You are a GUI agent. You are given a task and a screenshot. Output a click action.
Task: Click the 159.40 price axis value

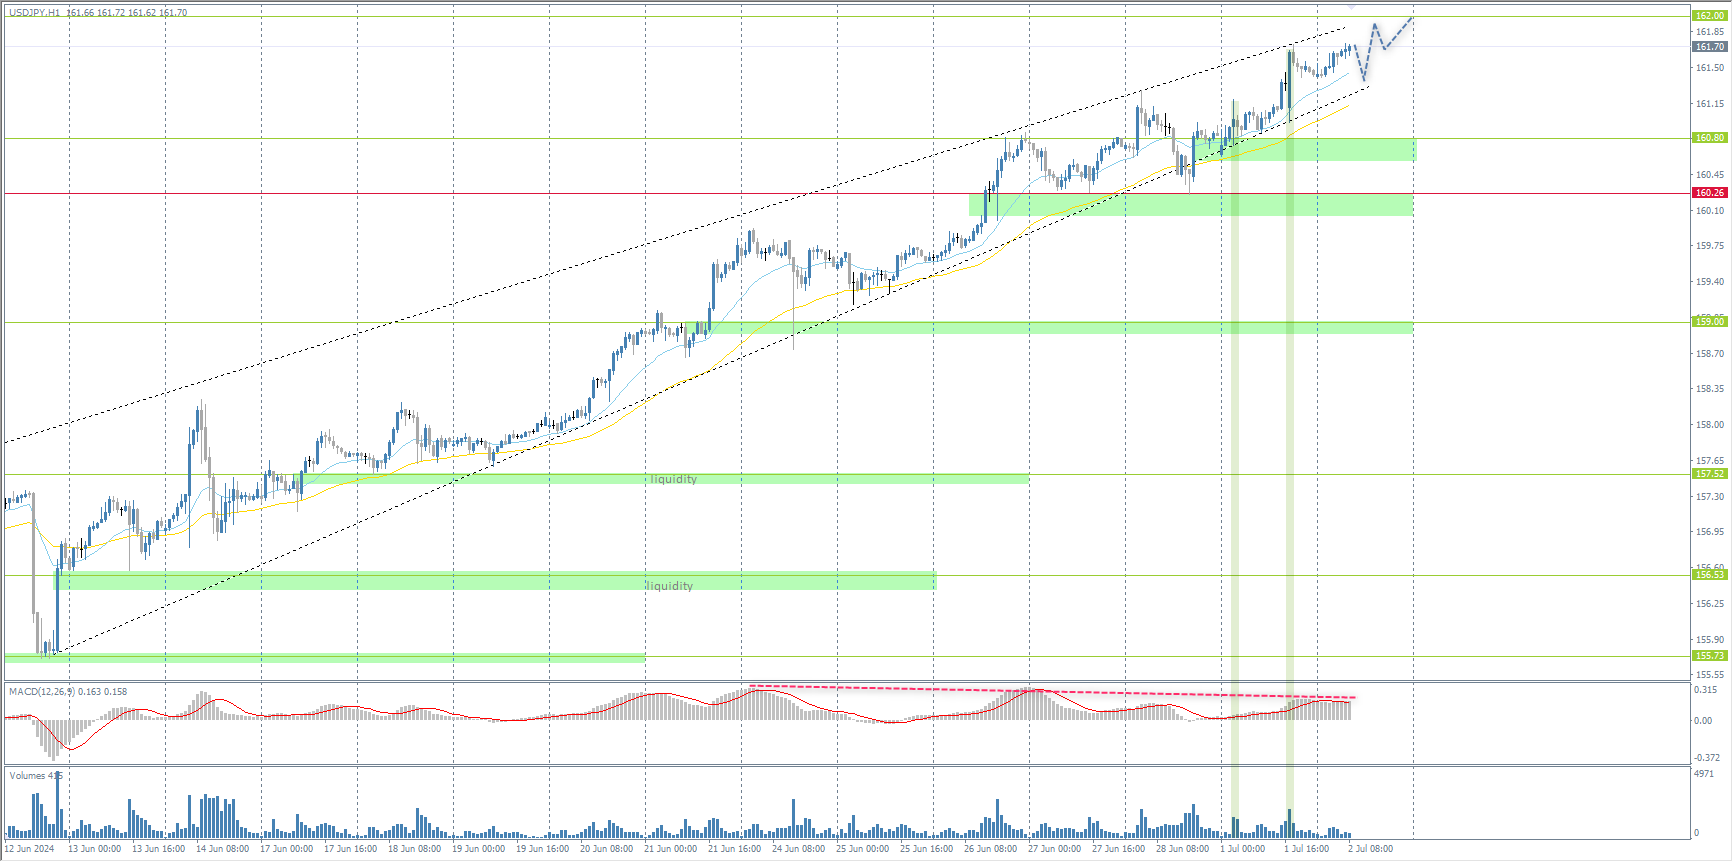point(1710,282)
